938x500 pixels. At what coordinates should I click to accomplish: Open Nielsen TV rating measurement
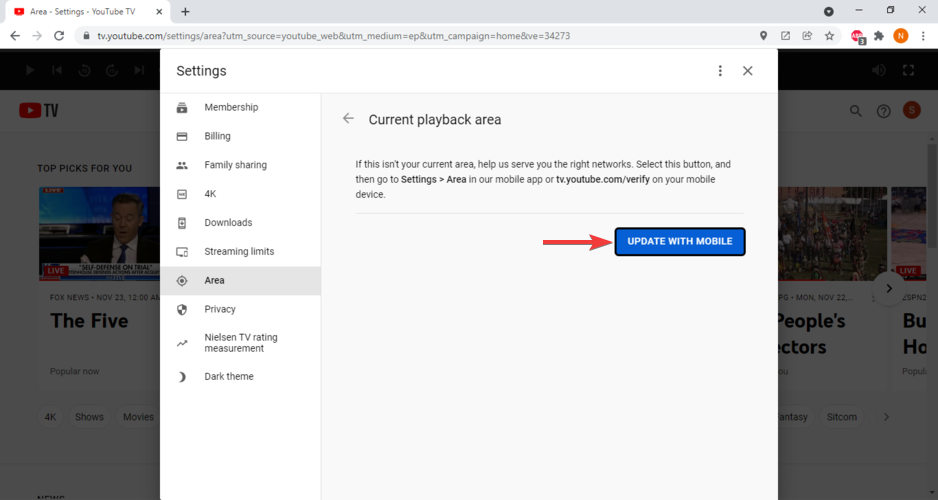tap(240, 343)
